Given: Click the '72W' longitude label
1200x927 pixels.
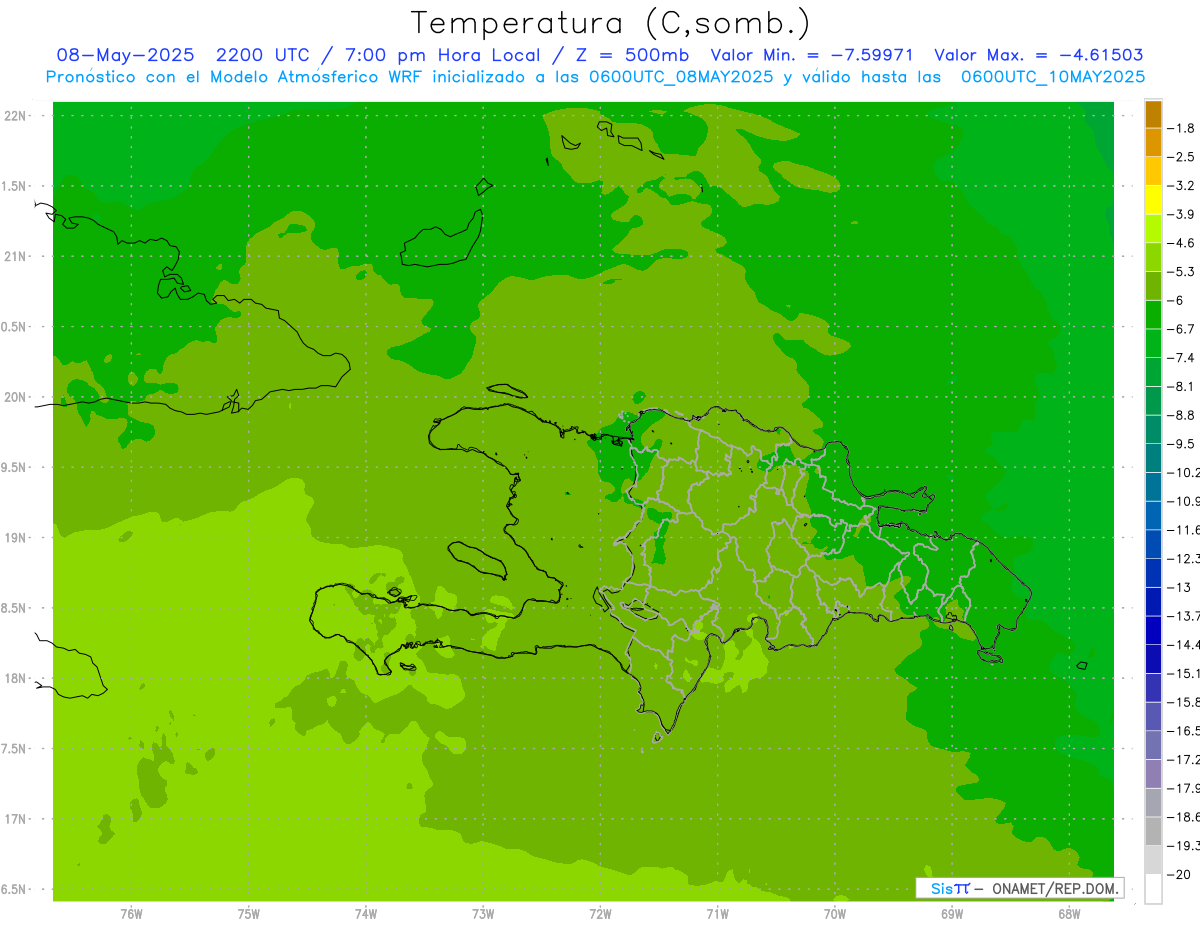Looking at the screenshot, I should [x=600, y=914].
